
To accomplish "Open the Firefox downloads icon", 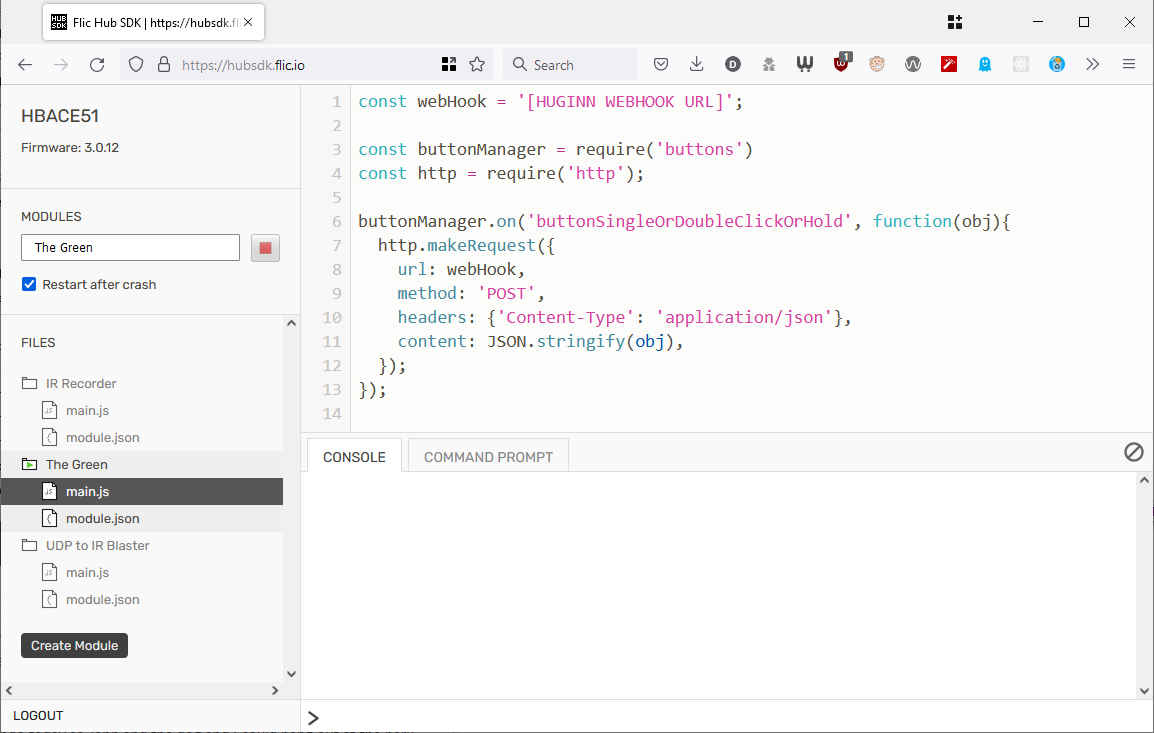I will point(697,65).
